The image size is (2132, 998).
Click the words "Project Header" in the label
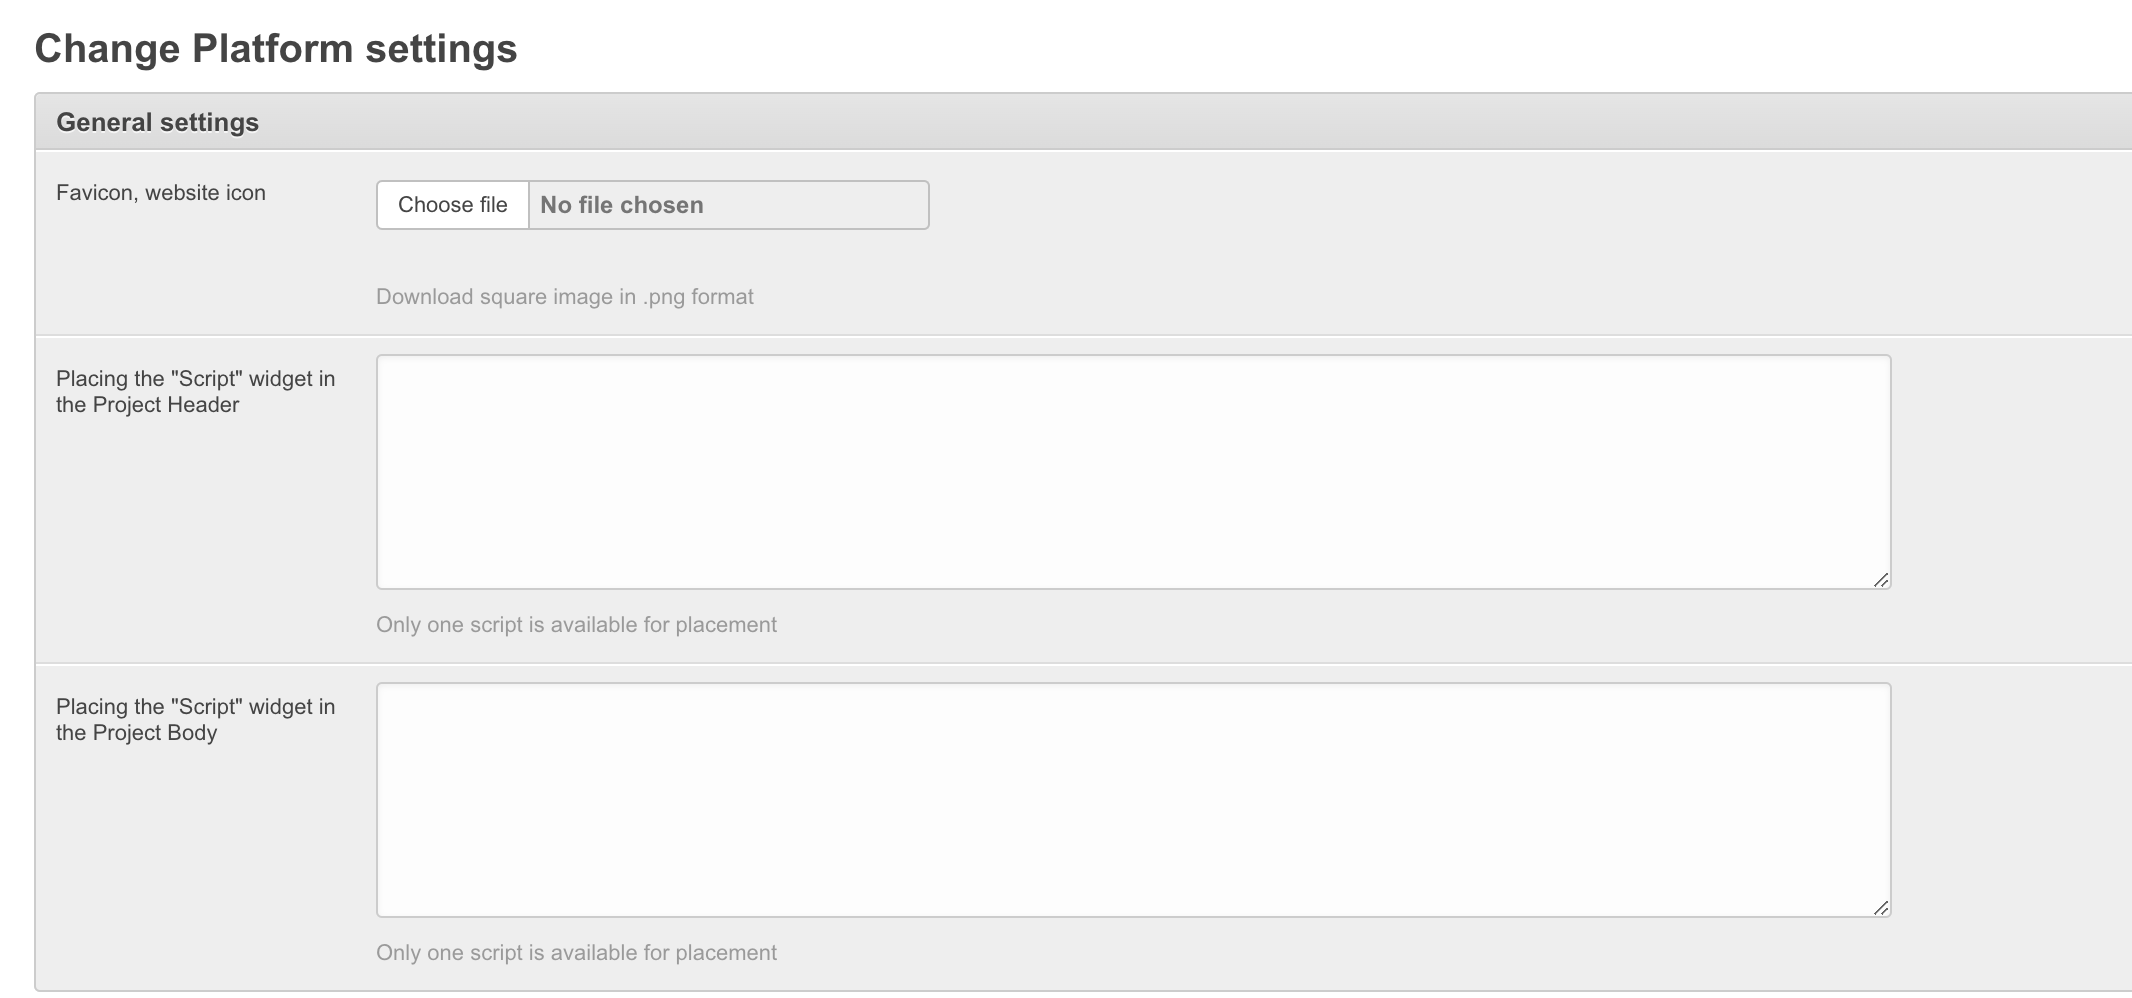click(166, 405)
